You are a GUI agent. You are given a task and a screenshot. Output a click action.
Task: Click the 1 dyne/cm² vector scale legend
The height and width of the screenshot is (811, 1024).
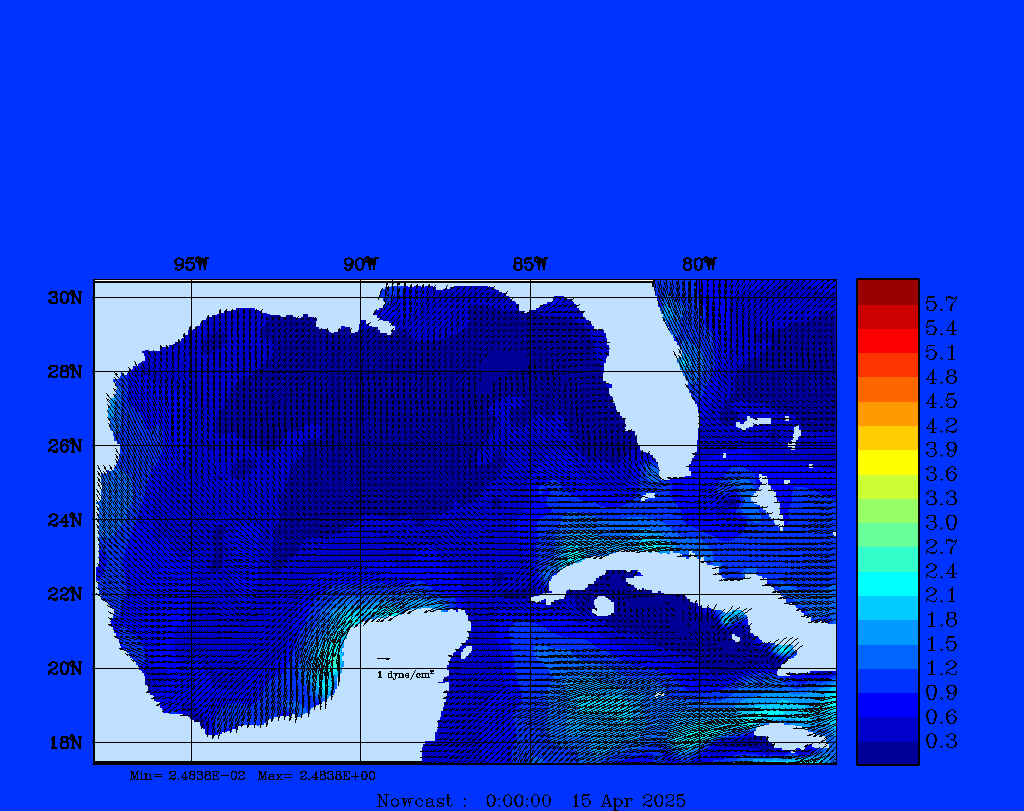click(404, 675)
